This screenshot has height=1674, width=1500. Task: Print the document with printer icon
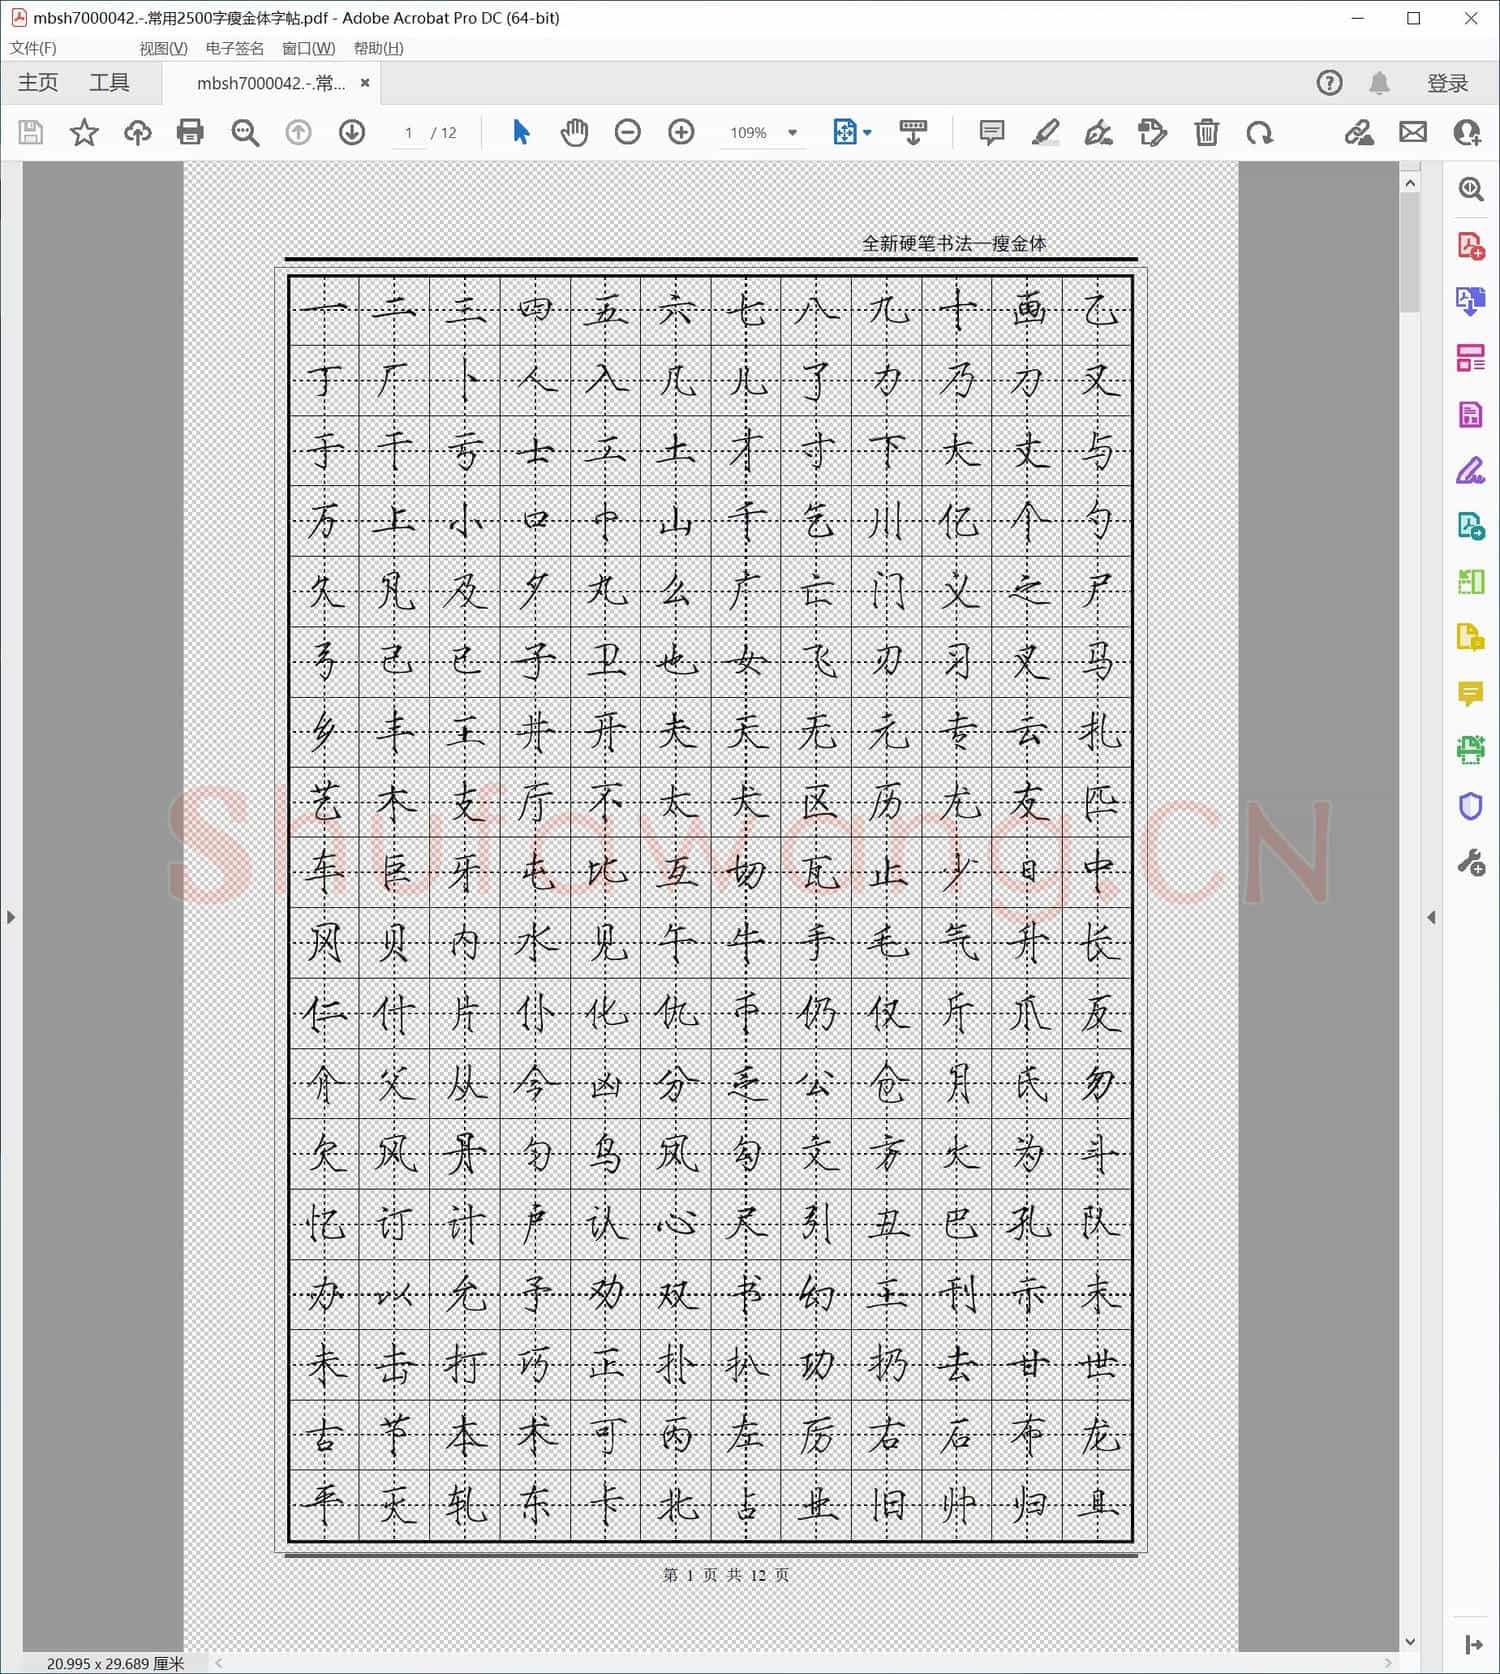(190, 132)
